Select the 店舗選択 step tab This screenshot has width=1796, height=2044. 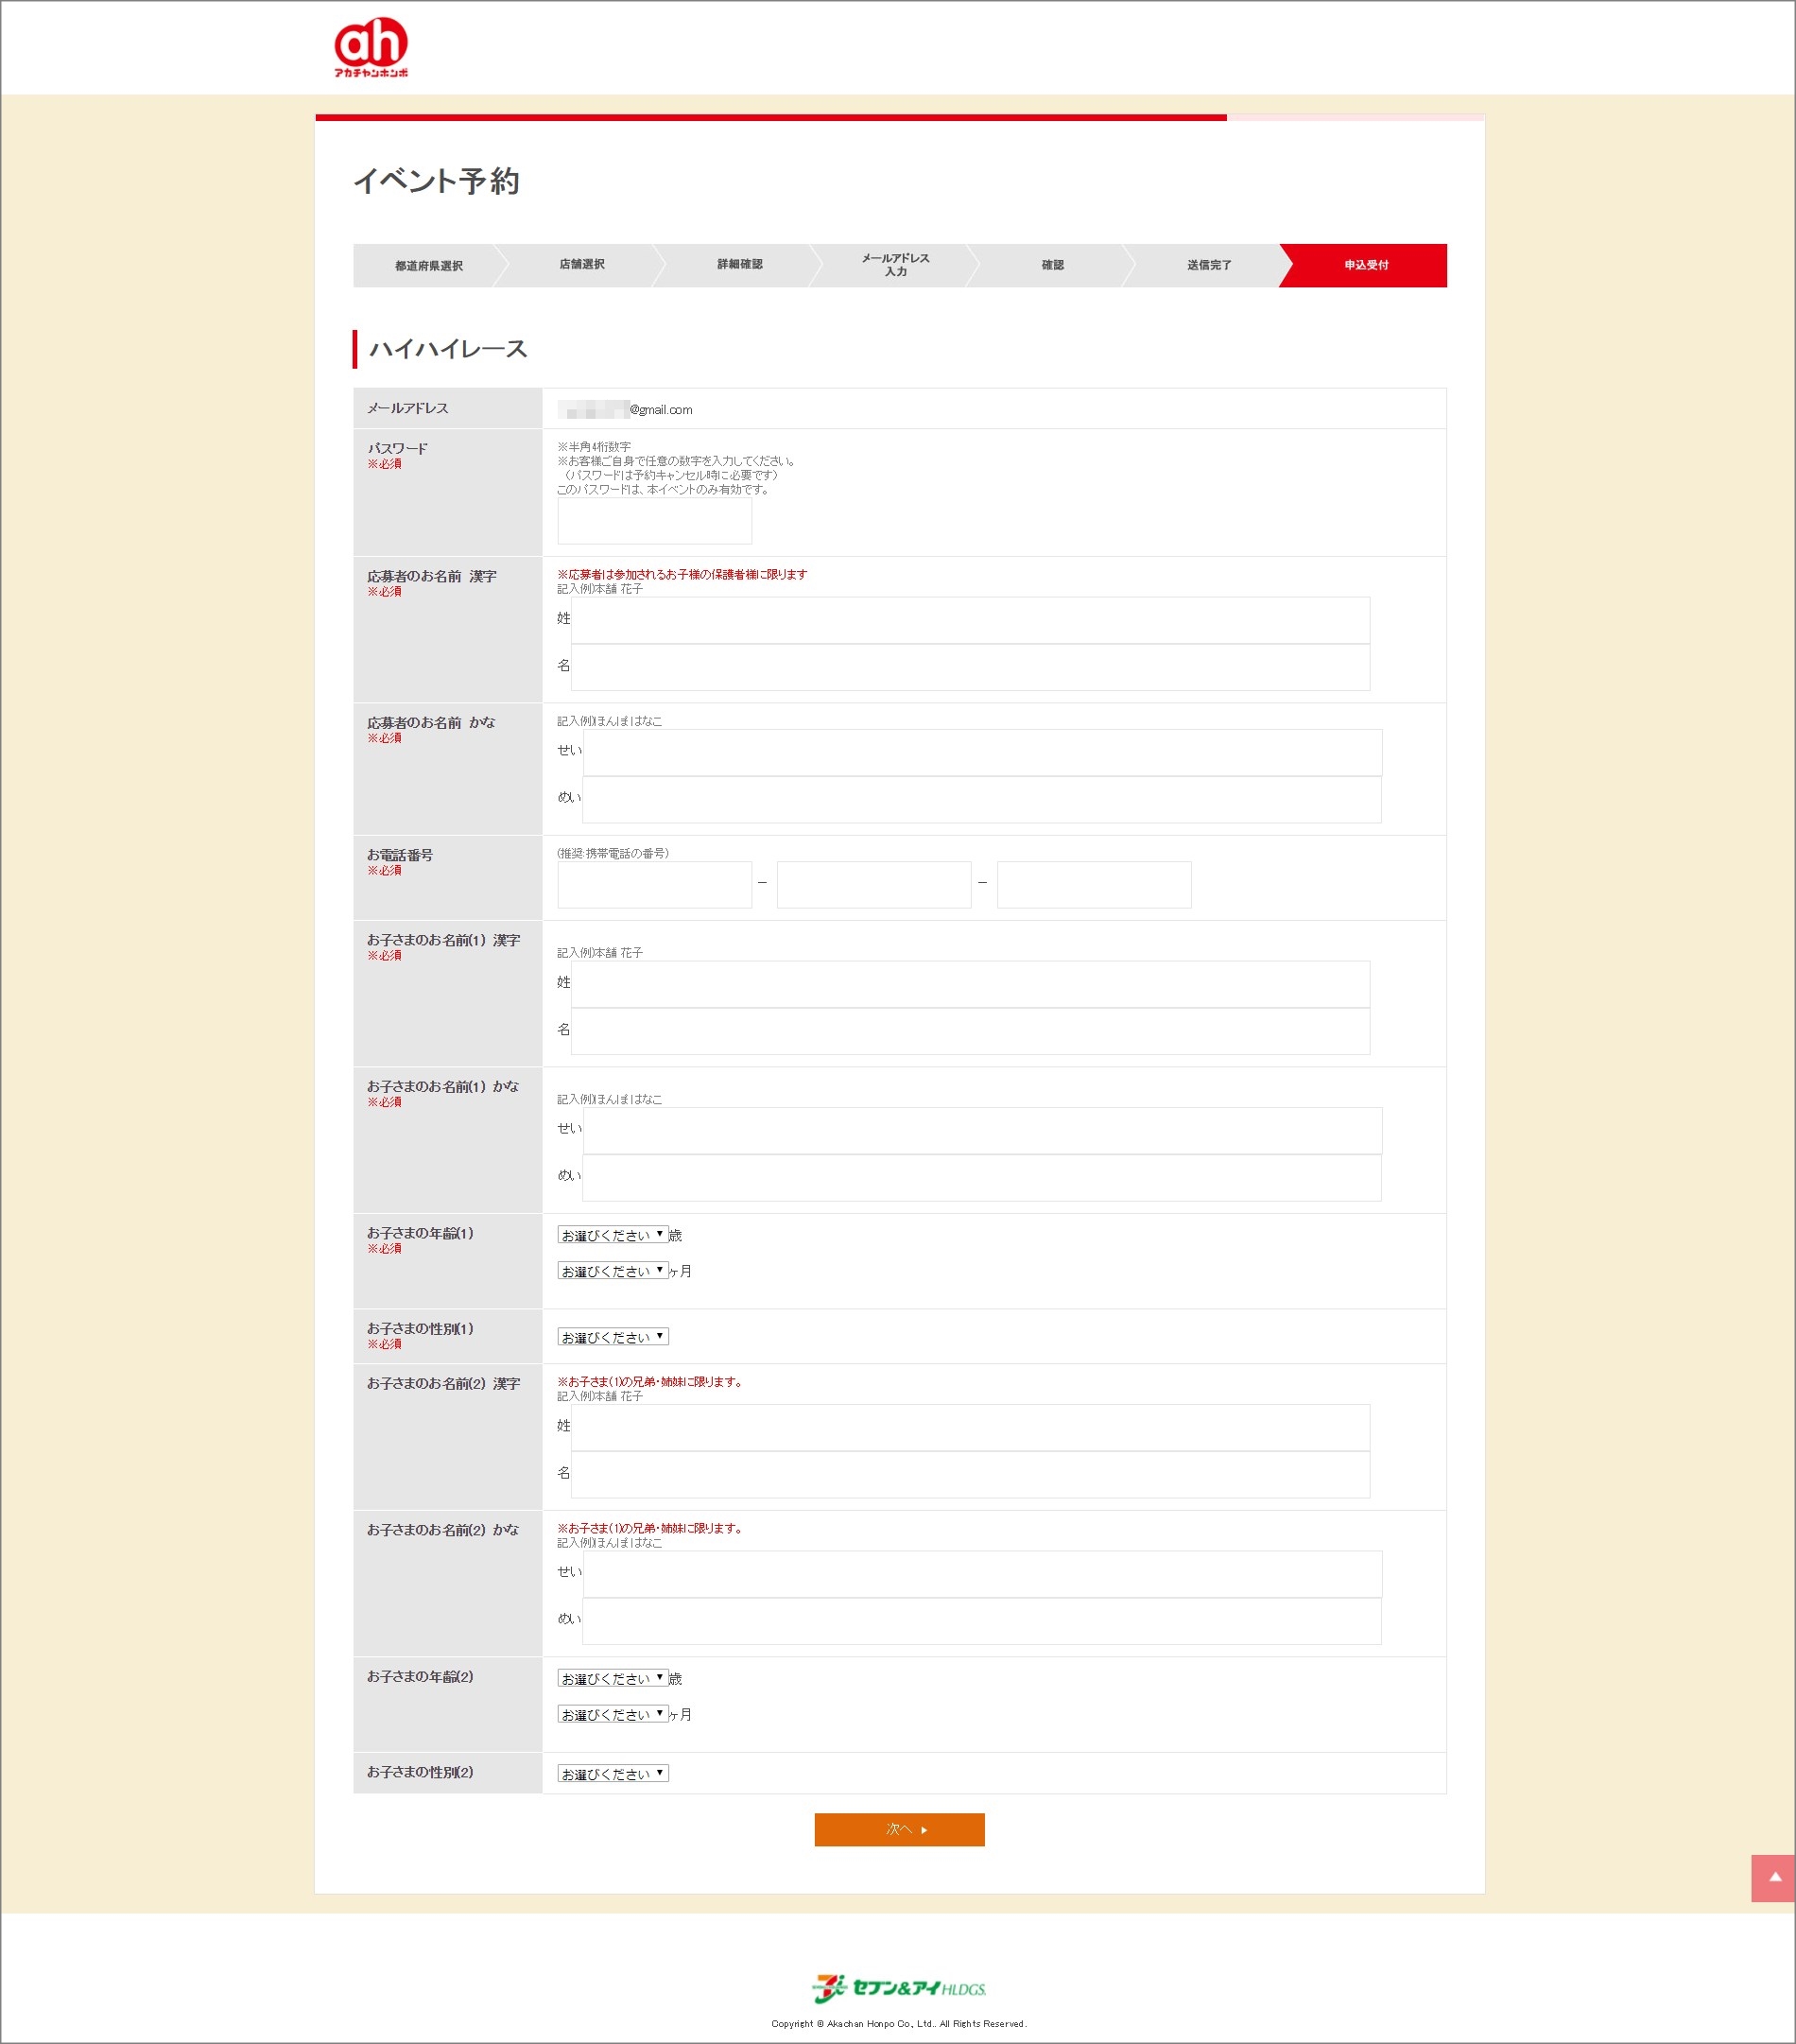click(x=582, y=265)
